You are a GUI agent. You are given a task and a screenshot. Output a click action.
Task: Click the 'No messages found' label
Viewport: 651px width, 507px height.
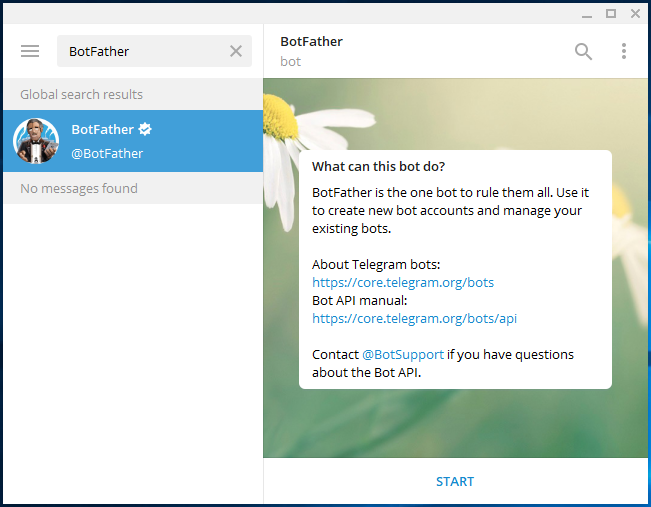click(x=79, y=189)
